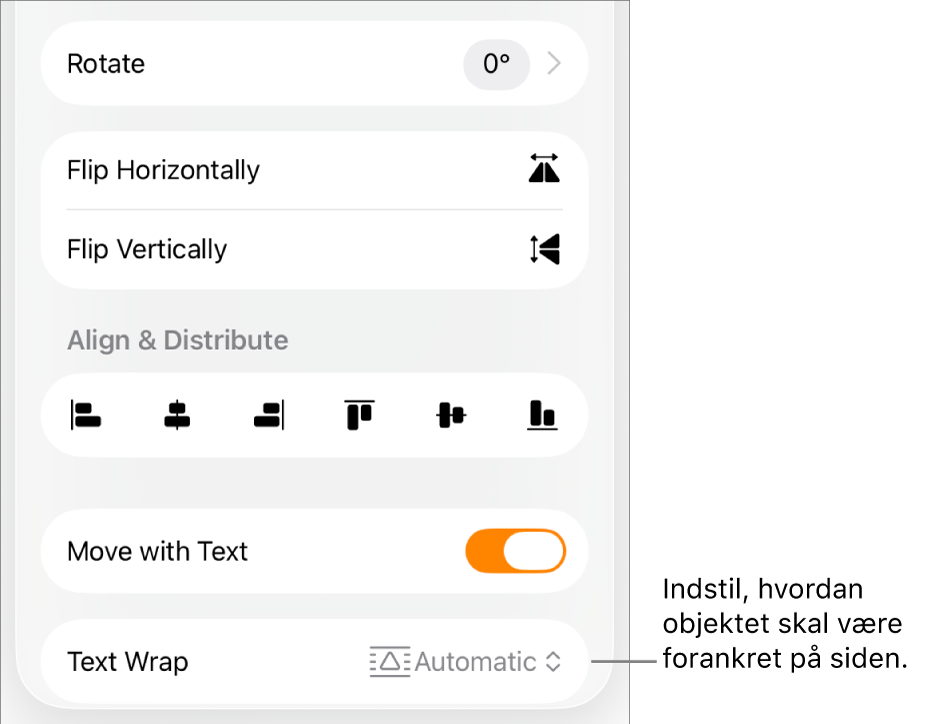The width and height of the screenshot is (934, 724).
Task: Select the Flip Vertically text label
Action: (147, 250)
